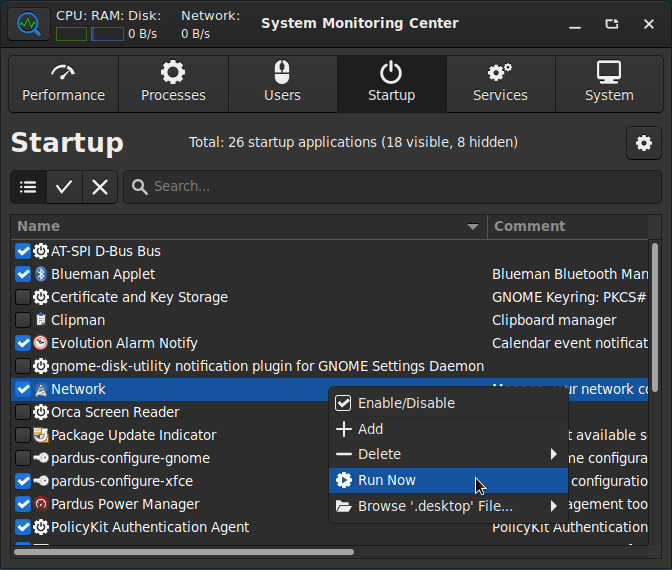Click the gear icon beside Run Now

(x=344, y=480)
